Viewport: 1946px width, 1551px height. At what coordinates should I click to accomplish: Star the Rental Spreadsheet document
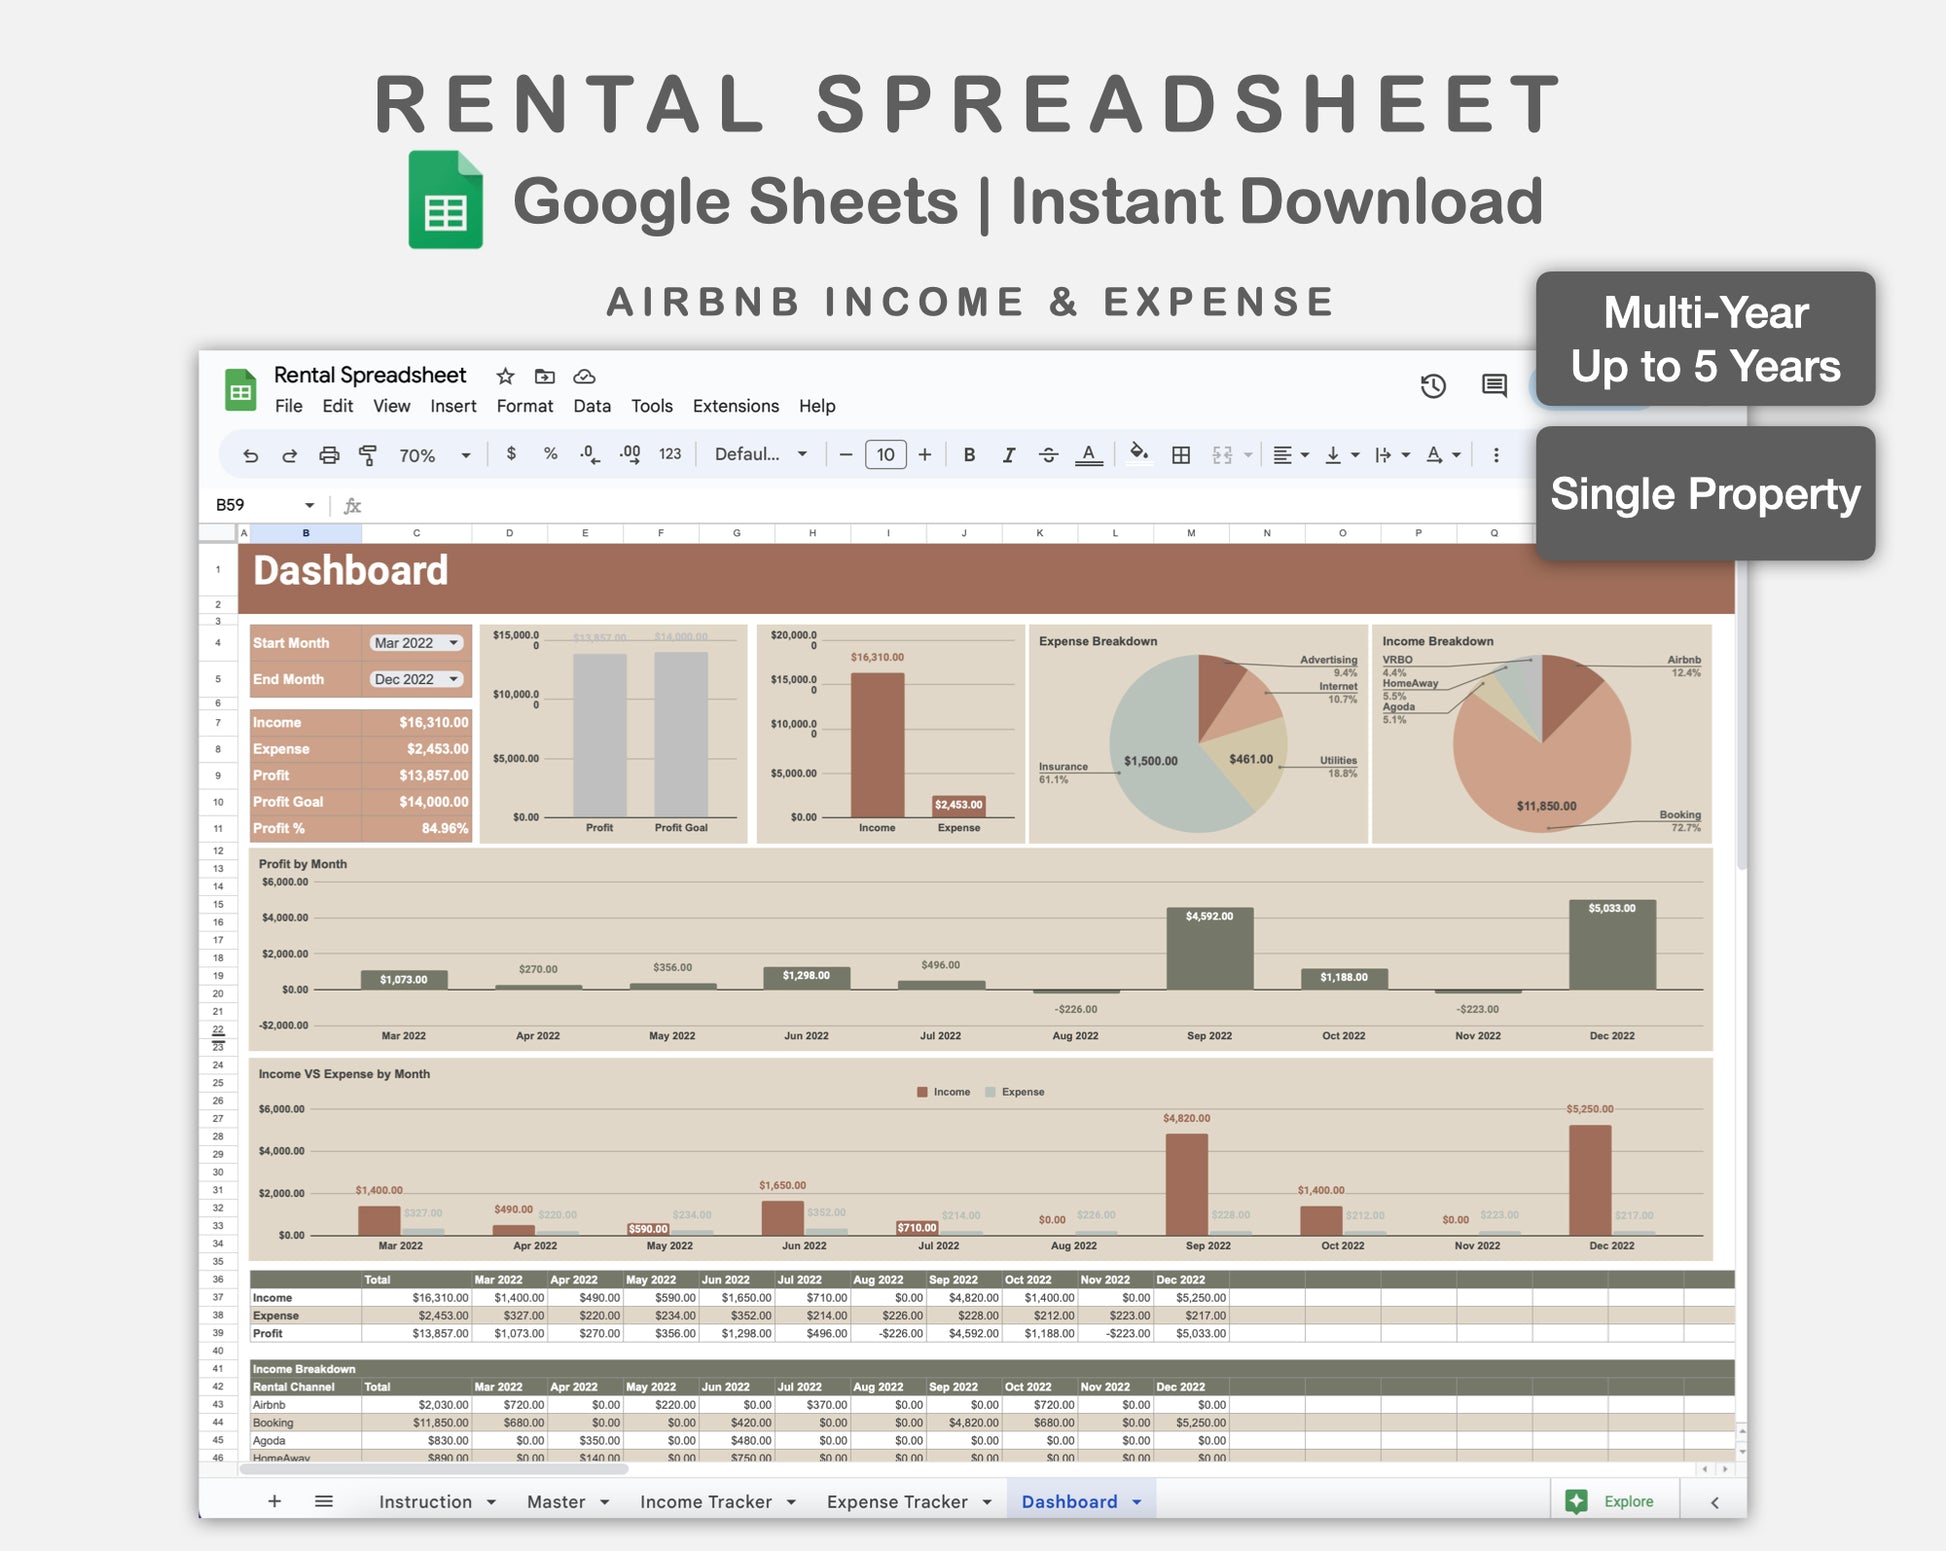click(505, 376)
